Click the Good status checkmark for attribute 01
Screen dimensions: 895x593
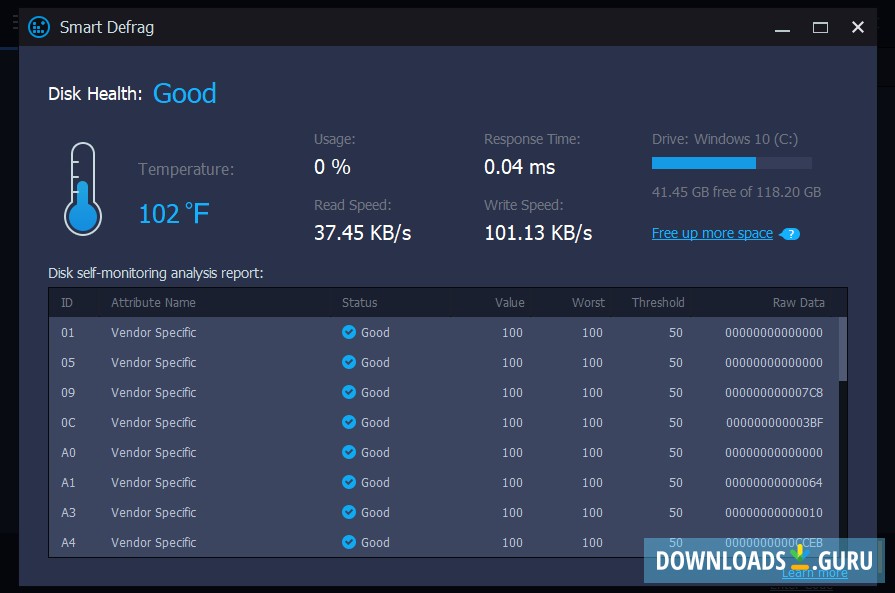point(350,332)
